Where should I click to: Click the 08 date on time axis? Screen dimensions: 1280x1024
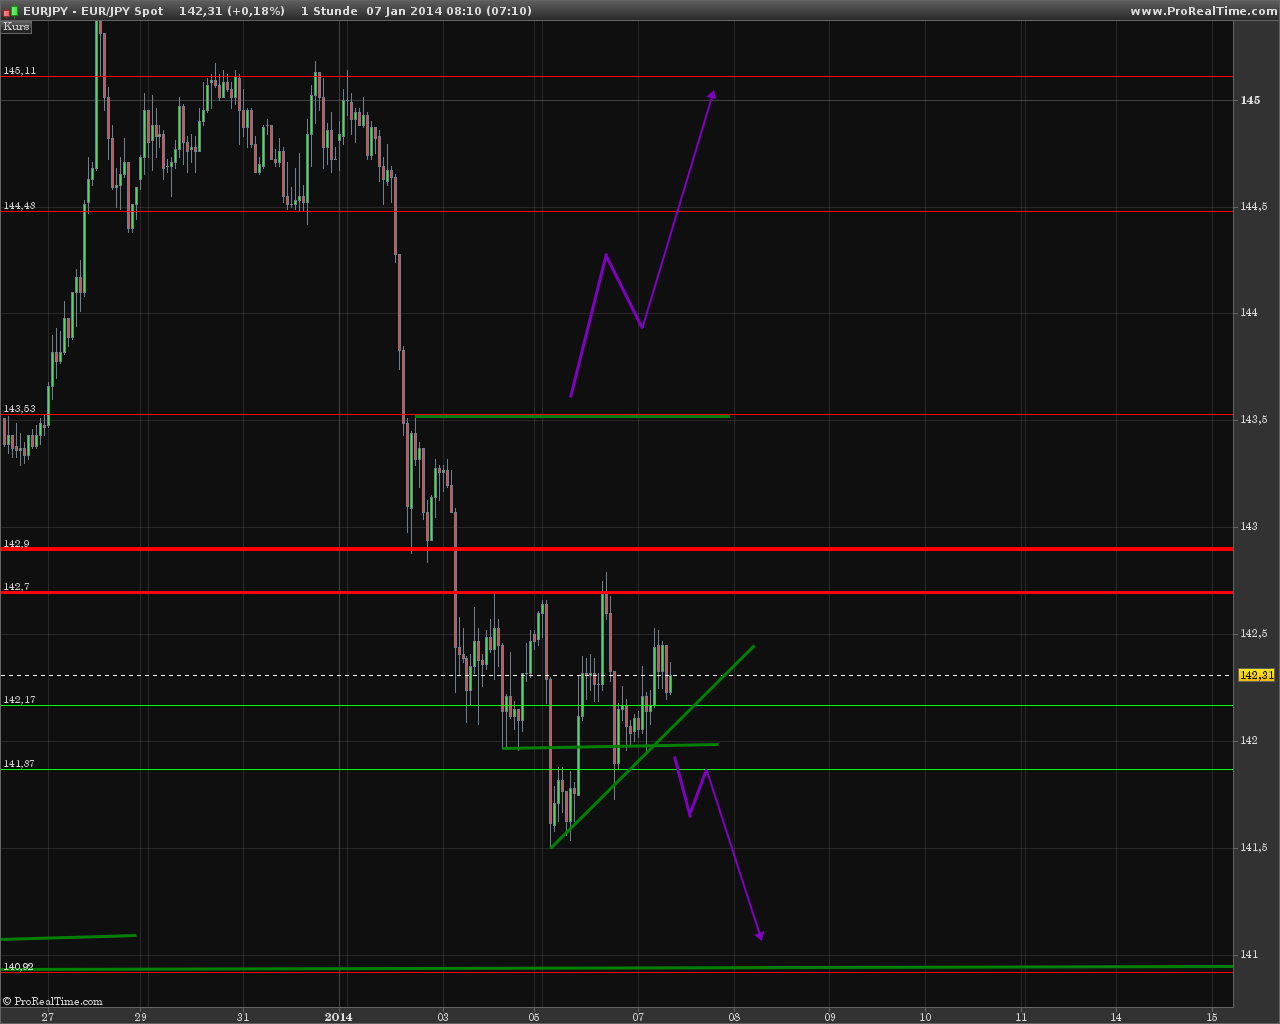(734, 1017)
